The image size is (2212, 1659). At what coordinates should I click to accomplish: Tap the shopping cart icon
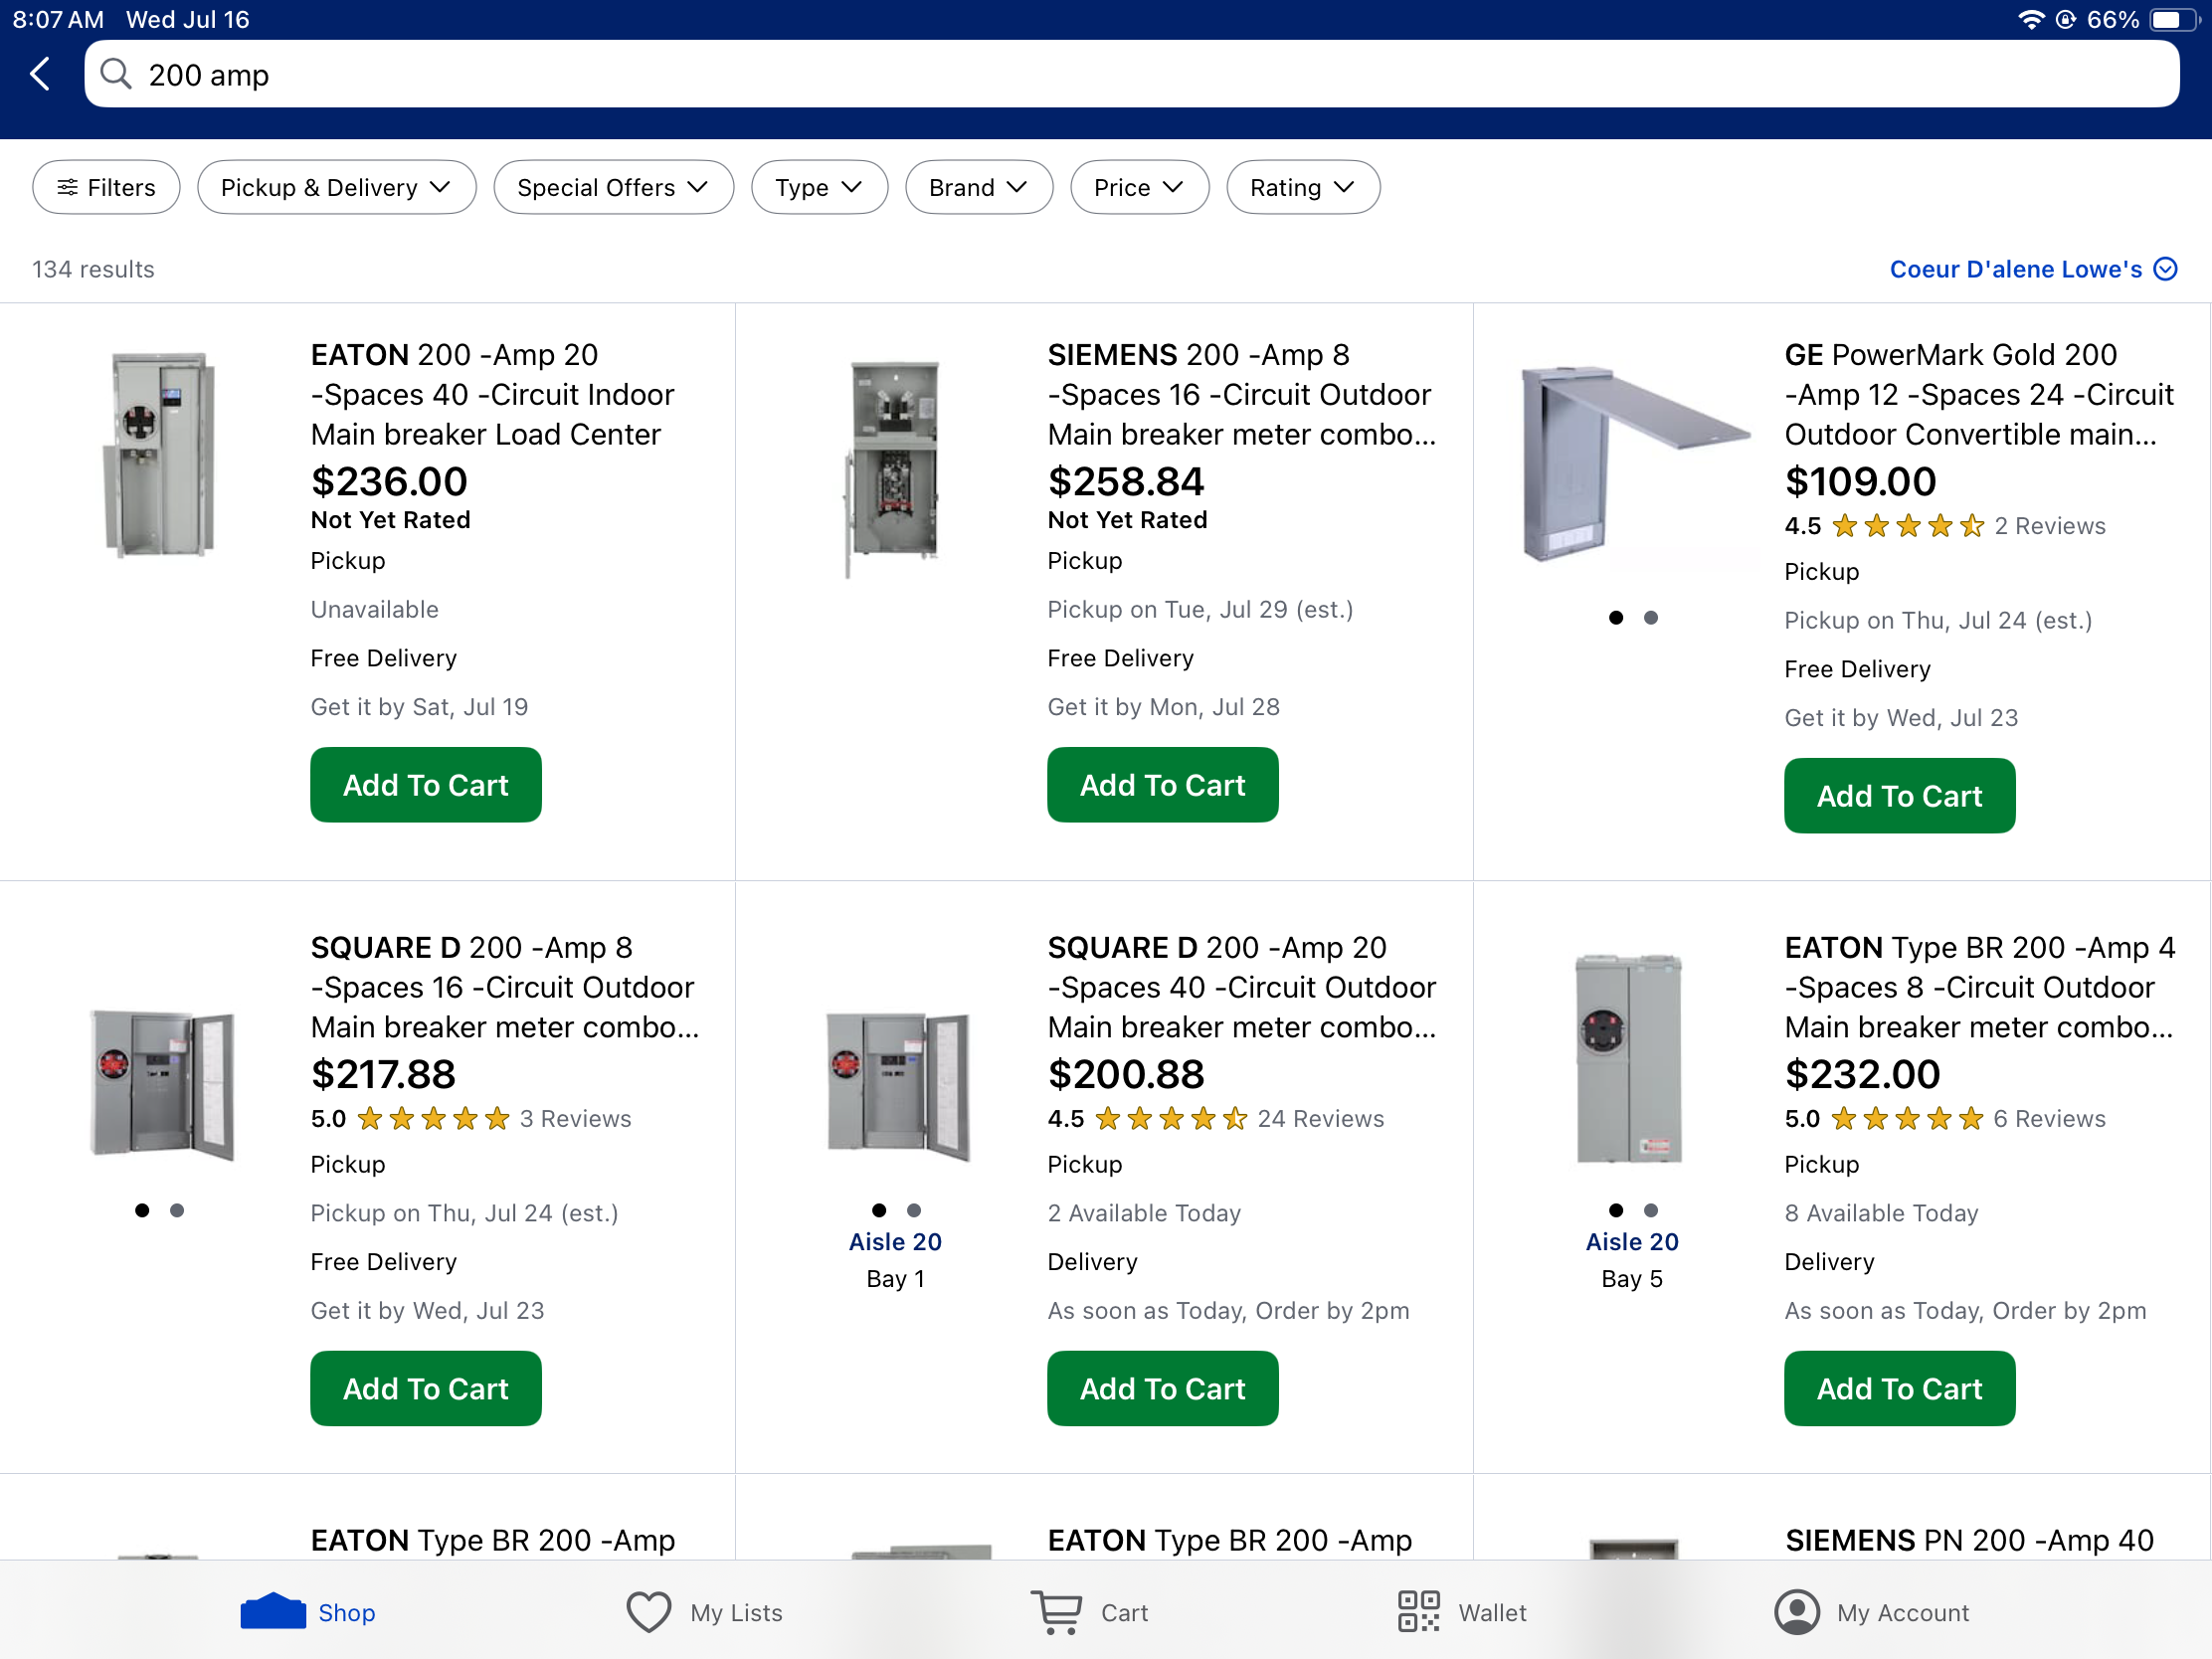click(x=1057, y=1612)
